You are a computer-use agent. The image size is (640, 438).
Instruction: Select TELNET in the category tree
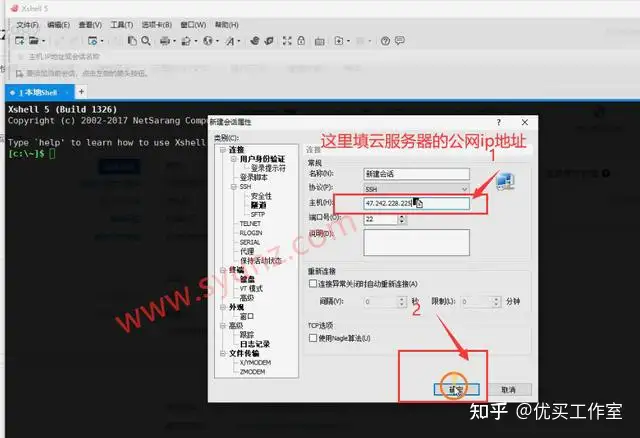pos(250,224)
